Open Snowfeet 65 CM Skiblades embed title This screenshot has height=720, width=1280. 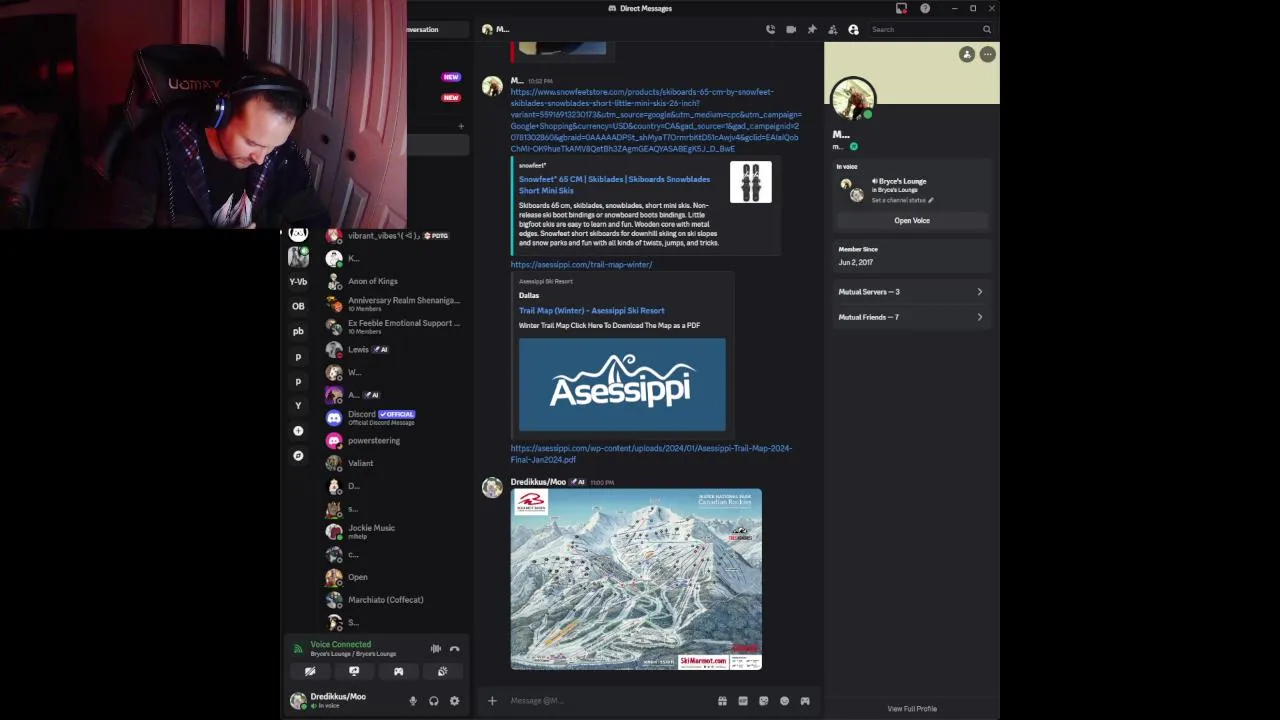pos(614,185)
